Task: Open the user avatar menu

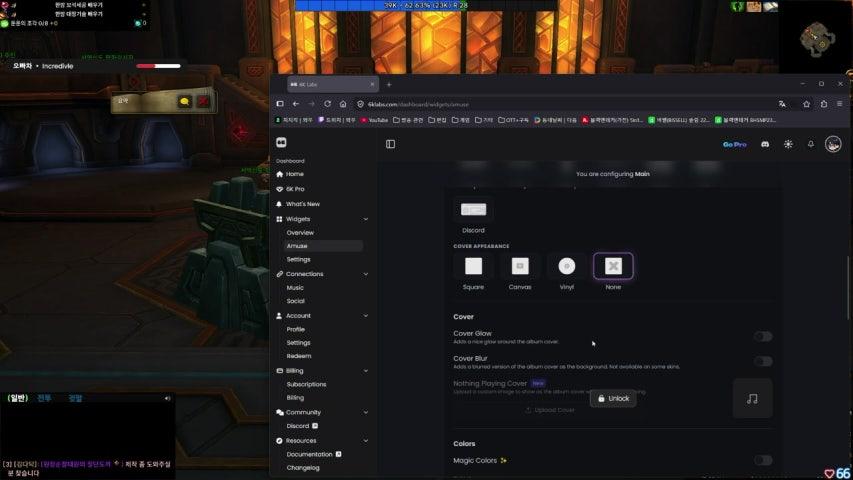Action: point(833,144)
